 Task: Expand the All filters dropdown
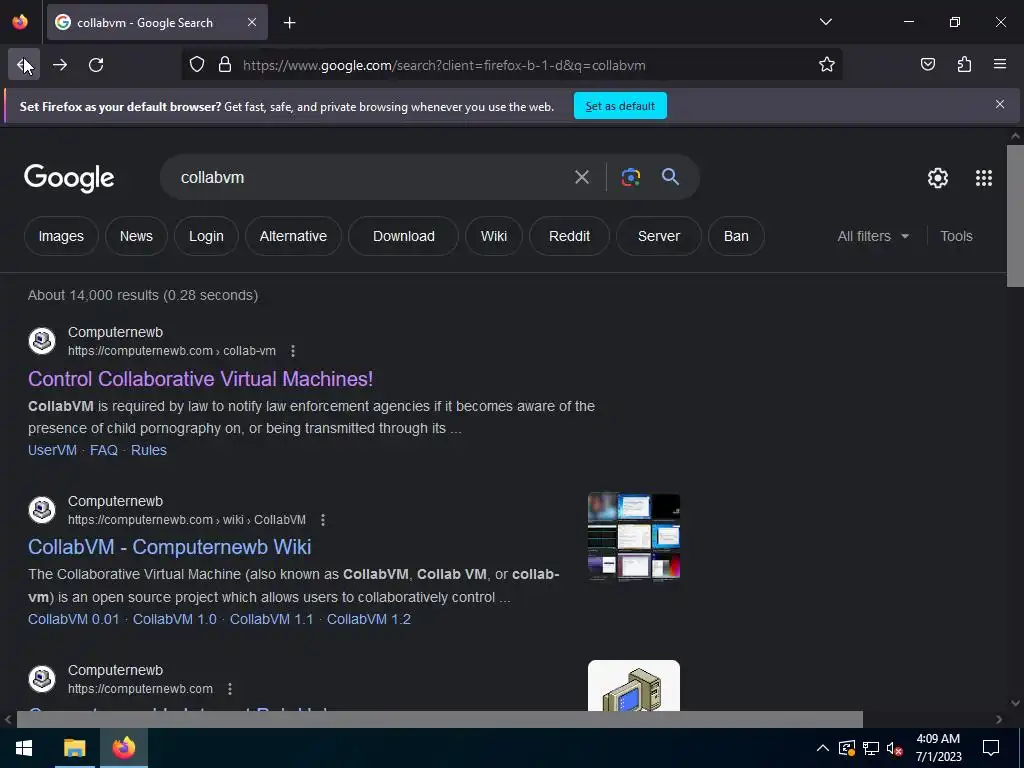click(873, 236)
